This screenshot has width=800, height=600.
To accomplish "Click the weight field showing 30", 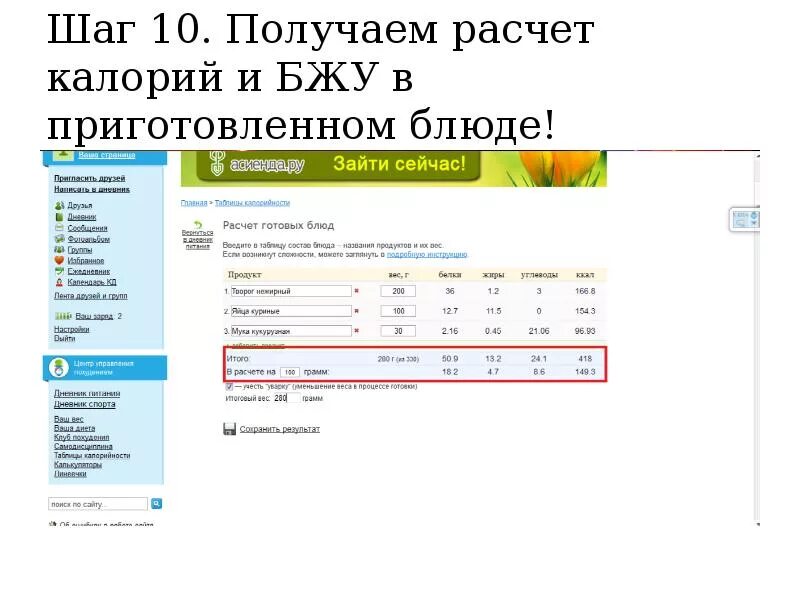I will click(x=398, y=331).
